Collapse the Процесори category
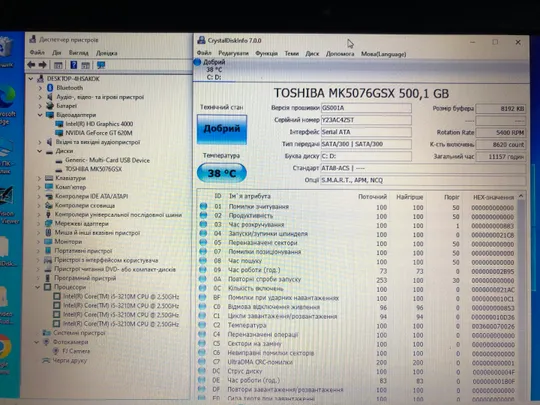This screenshot has width=540, height=405. click(x=38, y=287)
